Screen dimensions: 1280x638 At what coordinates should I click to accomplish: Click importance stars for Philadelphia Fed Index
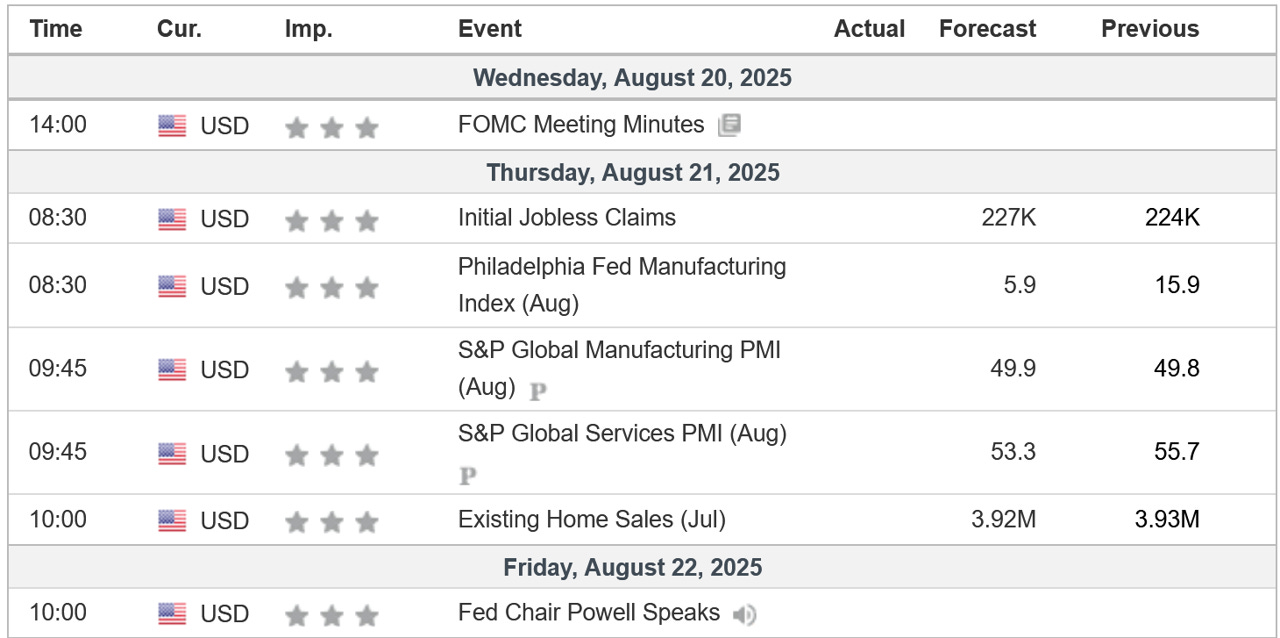click(x=331, y=288)
